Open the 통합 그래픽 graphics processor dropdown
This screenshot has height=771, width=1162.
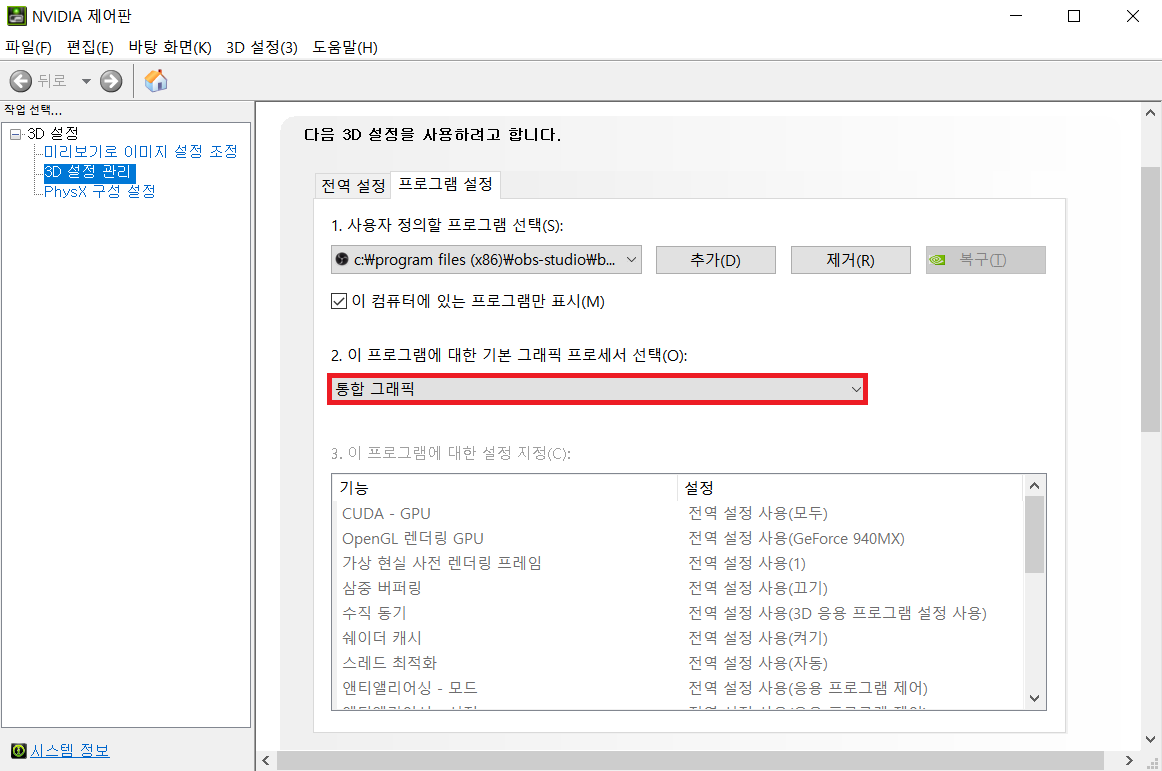click(597, 389)
